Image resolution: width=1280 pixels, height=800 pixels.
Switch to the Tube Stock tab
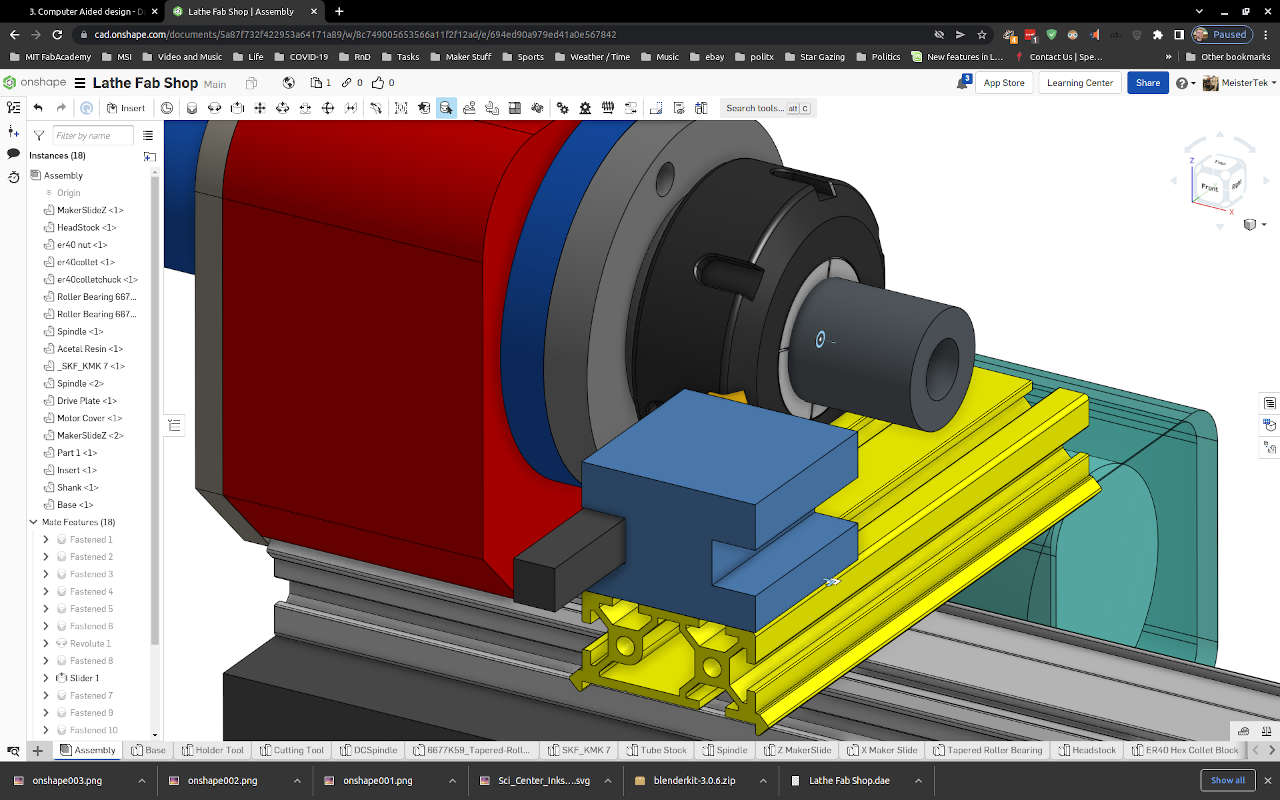pyautogui.click(x=657, y=750)
